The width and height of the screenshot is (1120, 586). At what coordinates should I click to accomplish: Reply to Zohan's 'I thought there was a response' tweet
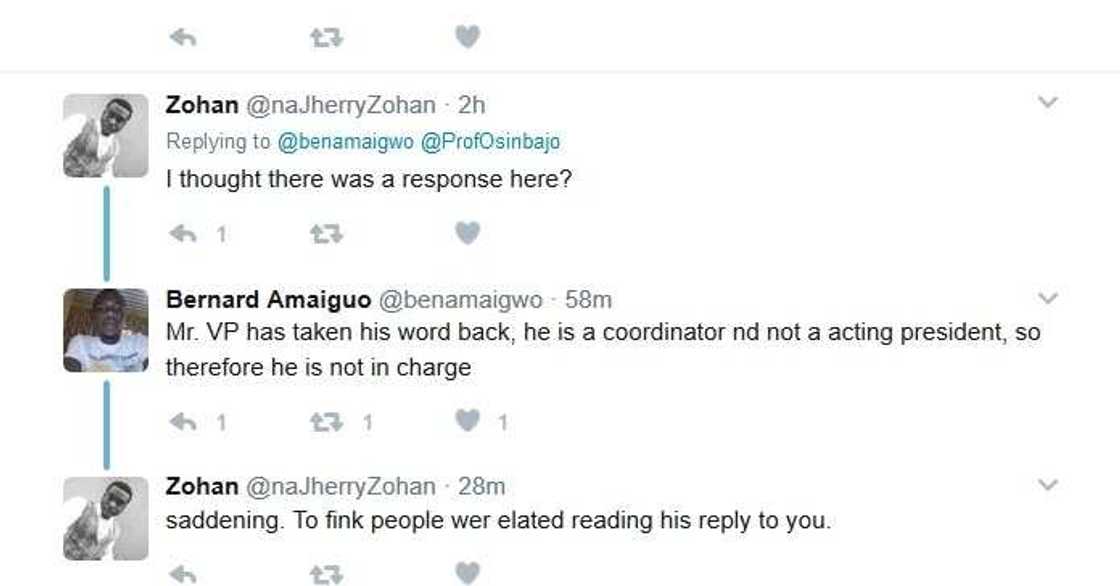pyautogui.click(x=183, y=234)
